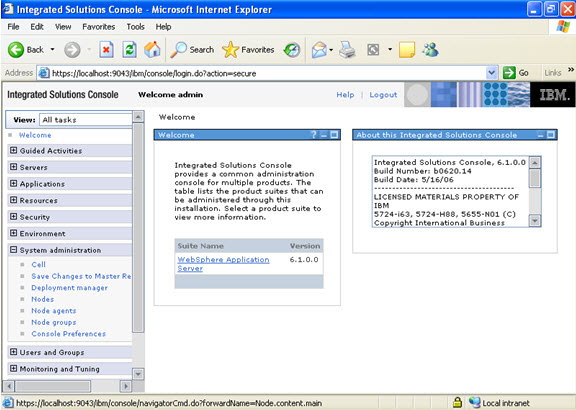Expand the Servers section
This screenshot has width=576, height=410.
click(14, 167)
